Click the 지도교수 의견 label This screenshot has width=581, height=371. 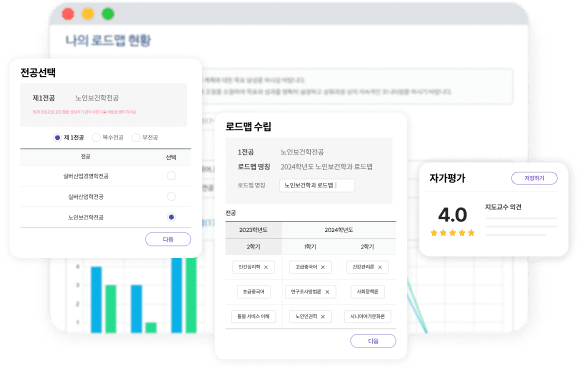click(503, 207)
